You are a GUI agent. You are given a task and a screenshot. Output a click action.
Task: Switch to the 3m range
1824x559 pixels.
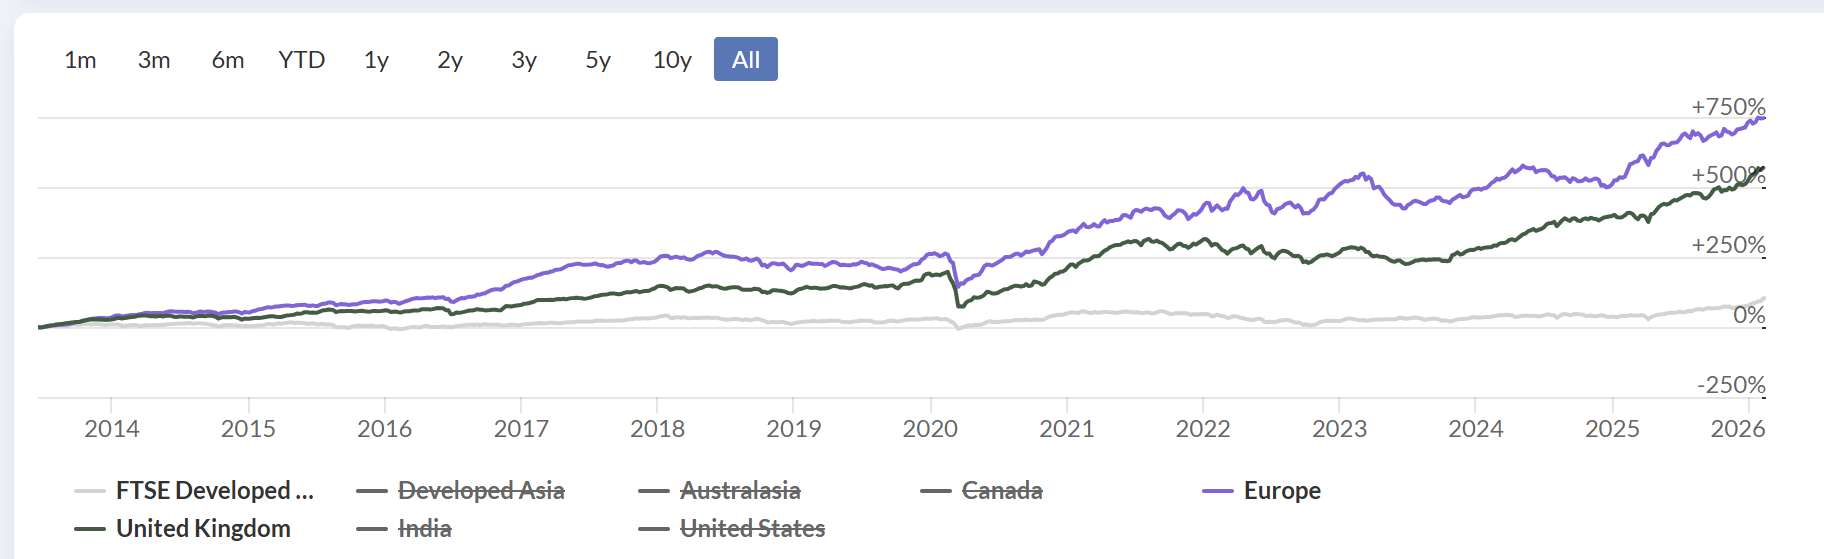(x=154, y=60)
